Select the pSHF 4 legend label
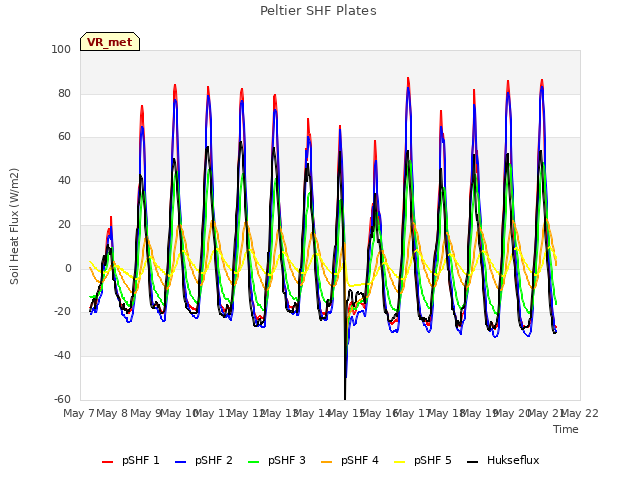Viewport: 640px width, 480px height. pos(360,460)
